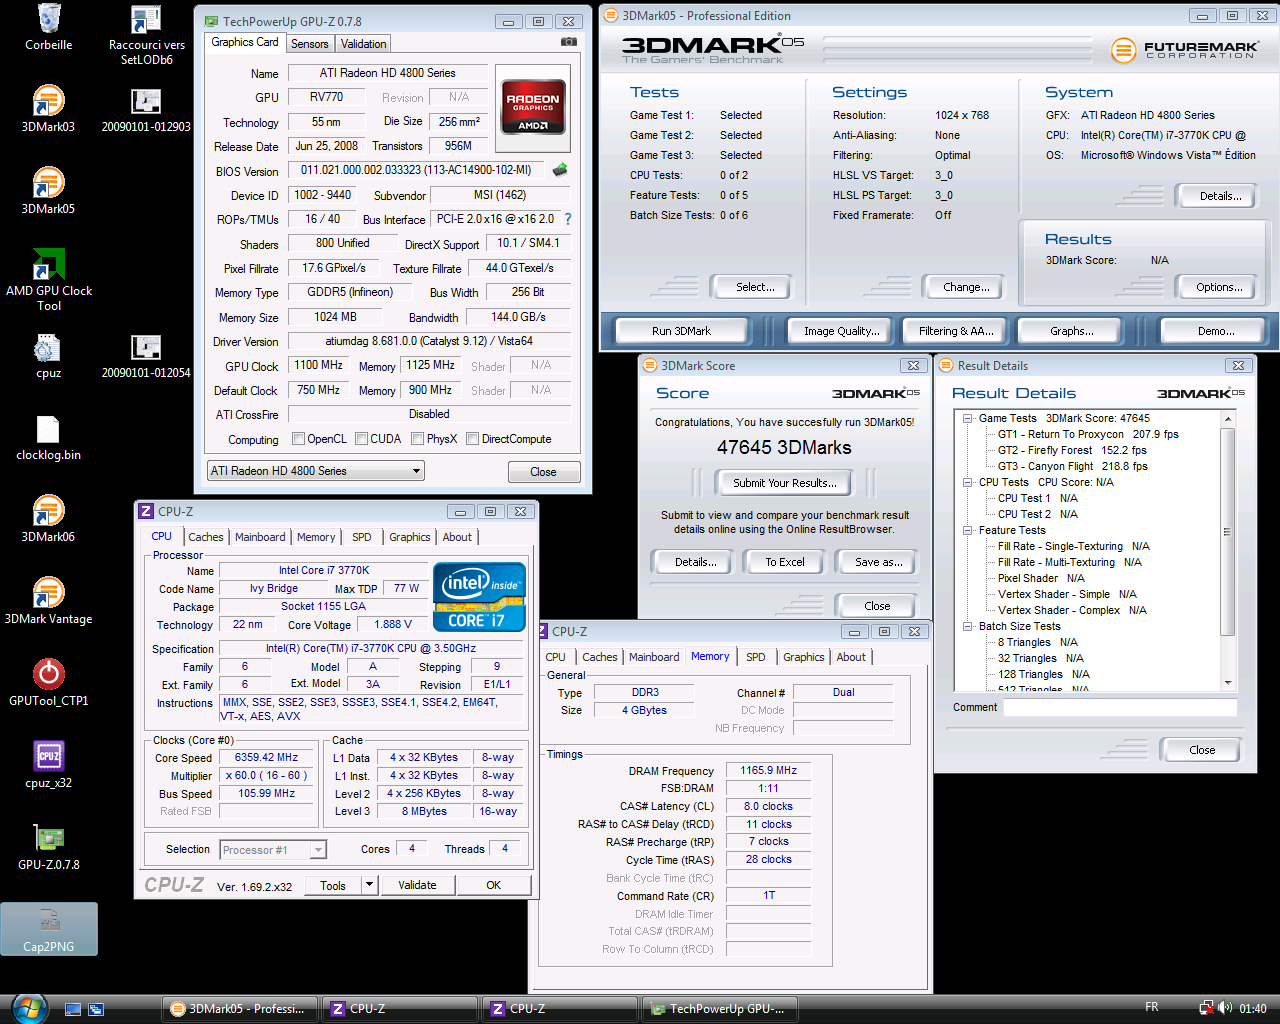Open the Windows Start orb
The height and width of the screenshot is (1024, 1280).
click(29, 1008)
